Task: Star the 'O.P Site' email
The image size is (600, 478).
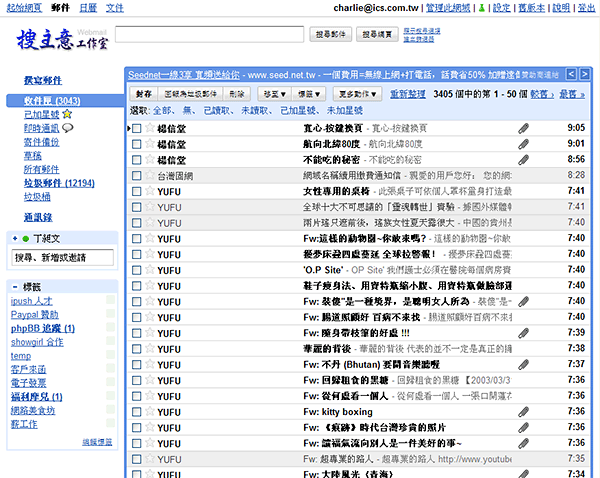Action: 150,269
